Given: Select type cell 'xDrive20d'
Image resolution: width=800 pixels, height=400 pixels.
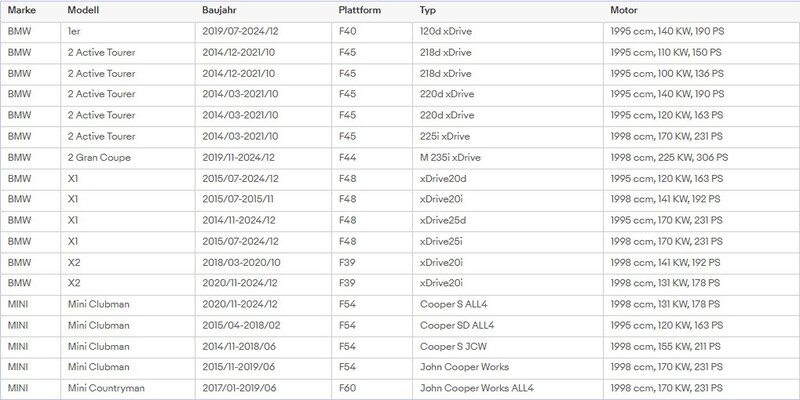Looking at the screenshot, I should [x=443, y=179].
